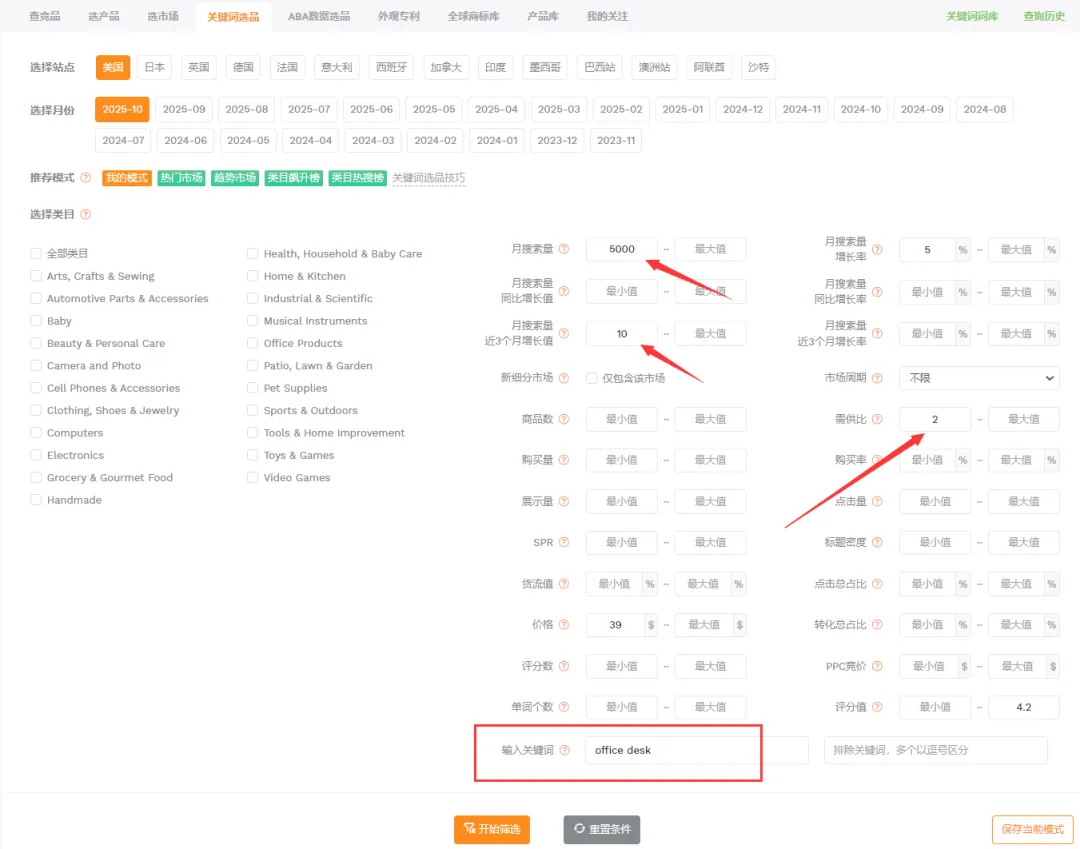Check Office Products category
The height and width of the screenshot is (849, 1080).
(x=253, y=343)
